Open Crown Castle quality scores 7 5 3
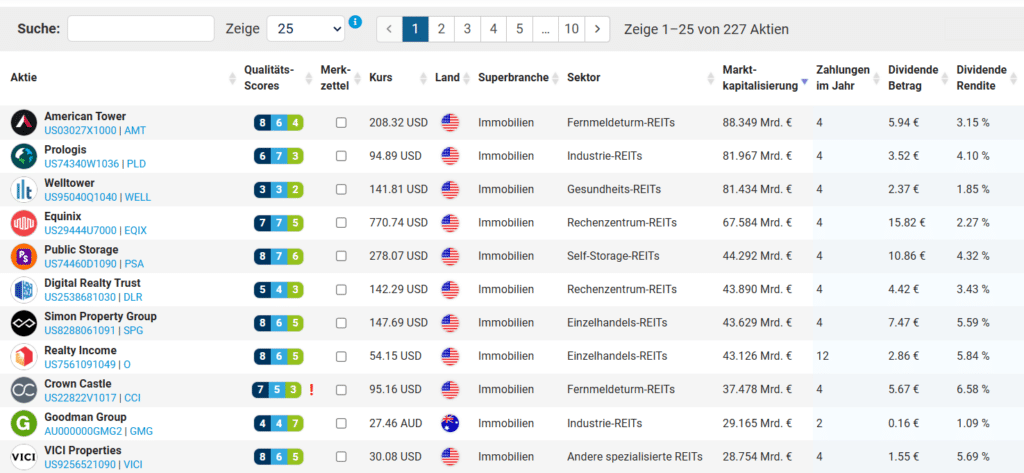 tap(277, 390)
